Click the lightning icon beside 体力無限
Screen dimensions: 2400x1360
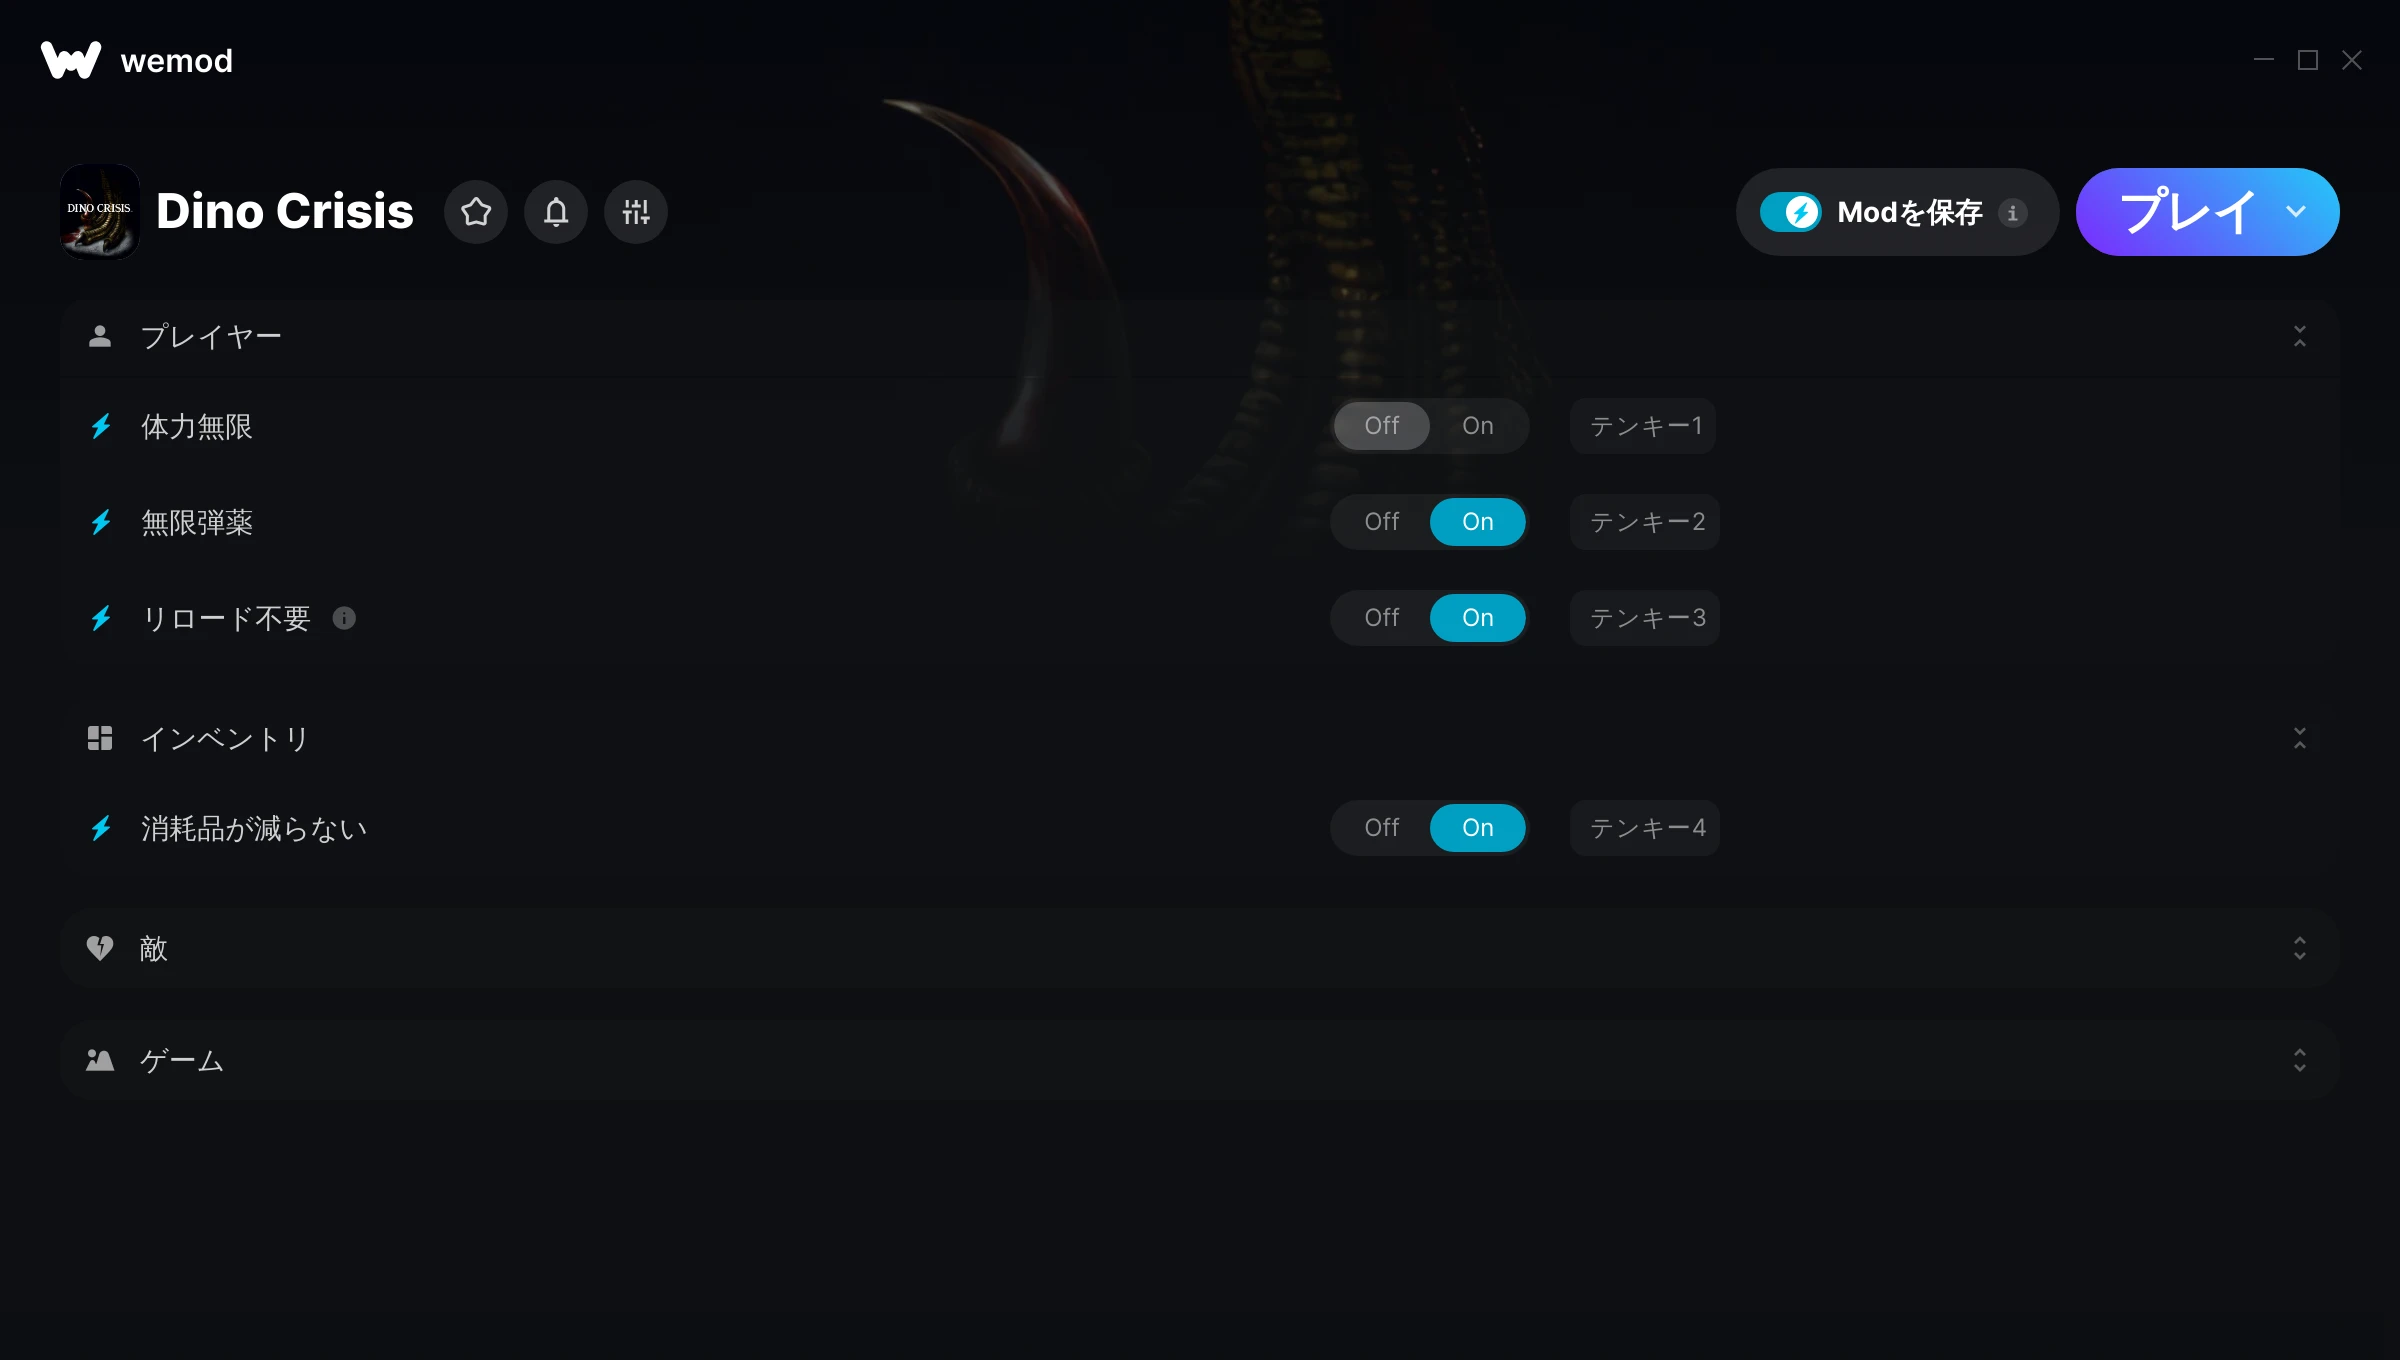coord(101,426)
